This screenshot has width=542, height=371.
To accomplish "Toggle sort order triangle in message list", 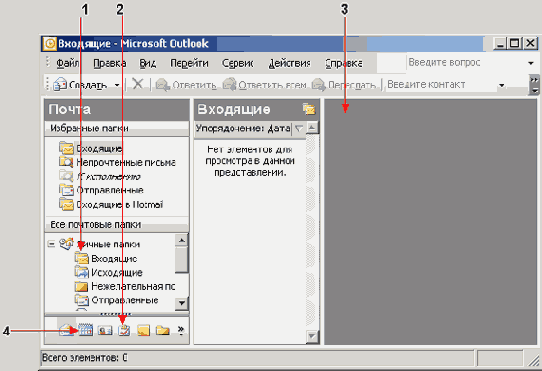I will click(299, 129).
